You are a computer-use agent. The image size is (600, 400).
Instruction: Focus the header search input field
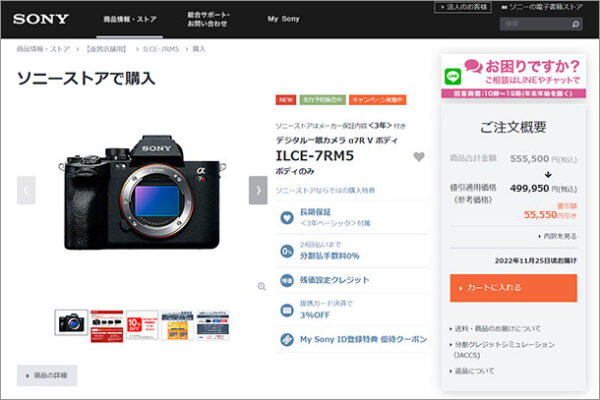point(535,24)
